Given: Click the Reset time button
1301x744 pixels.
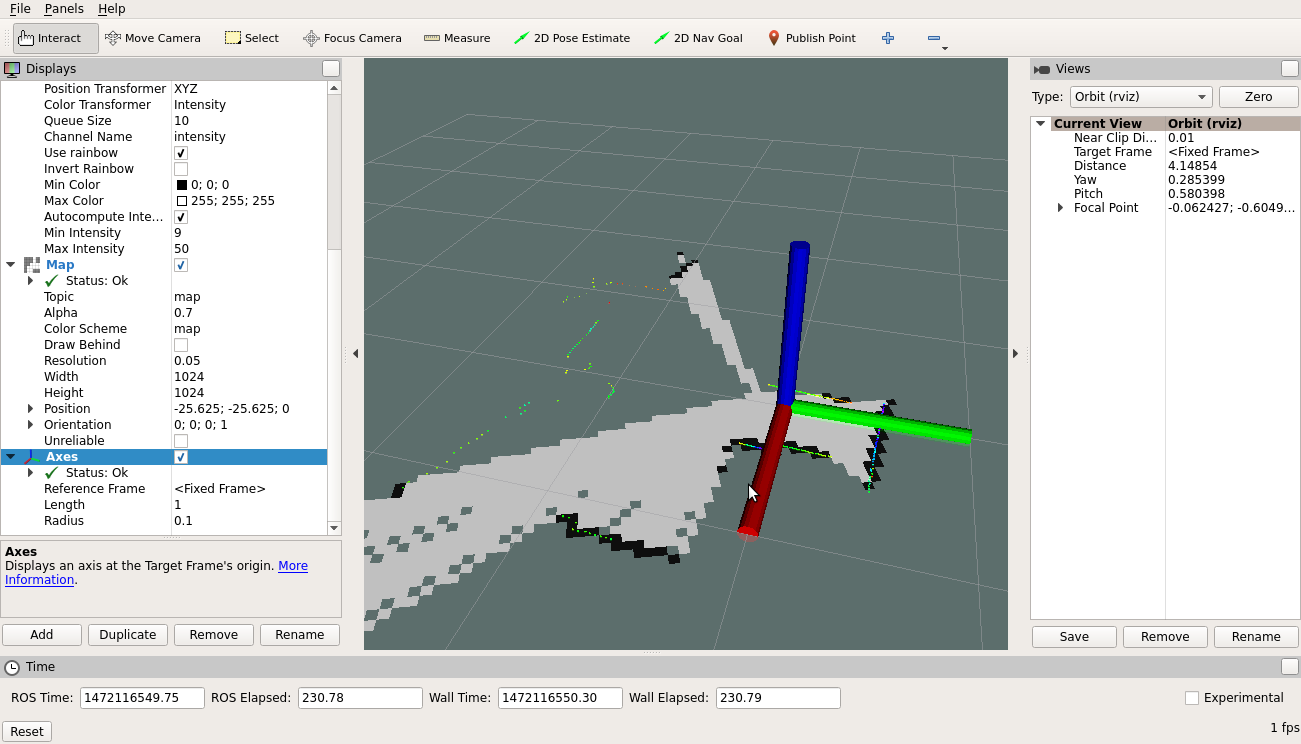Looking at the screenshot, I should [27, 732].
